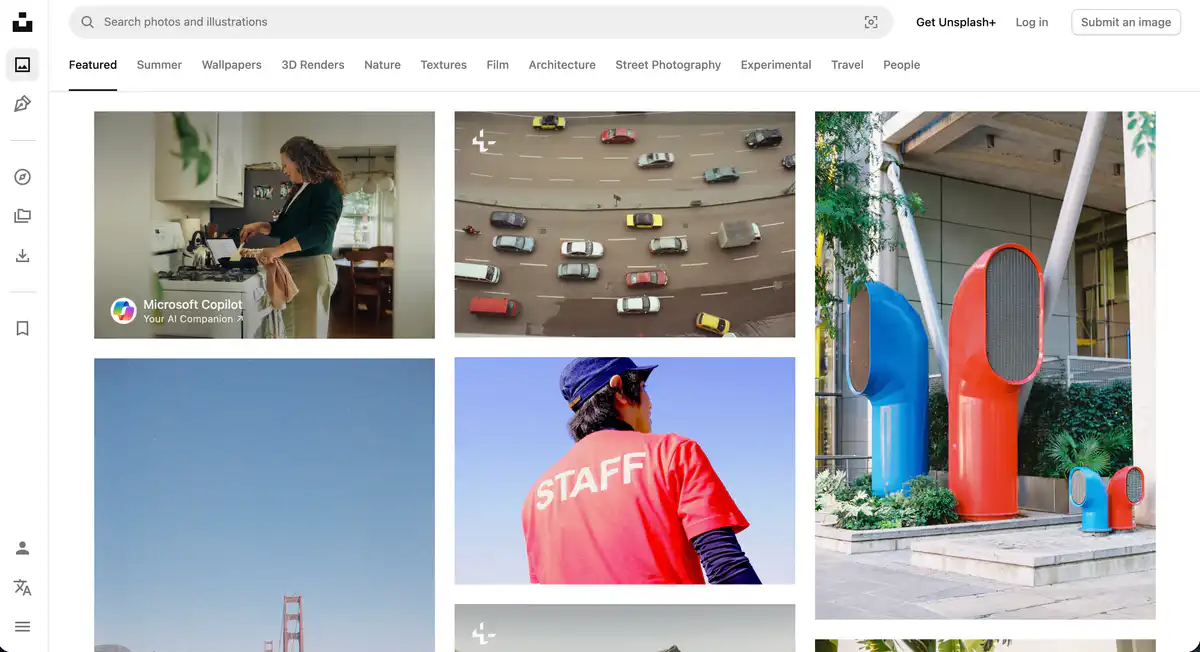Click the Submit an image button

1126,22
